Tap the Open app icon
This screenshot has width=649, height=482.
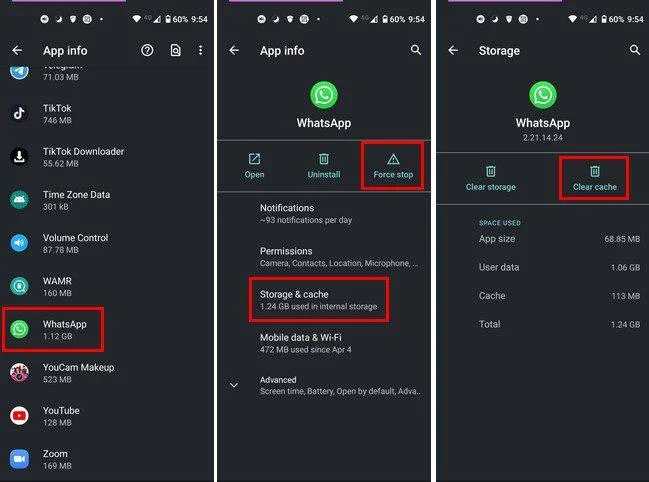(x=254, y=159)
